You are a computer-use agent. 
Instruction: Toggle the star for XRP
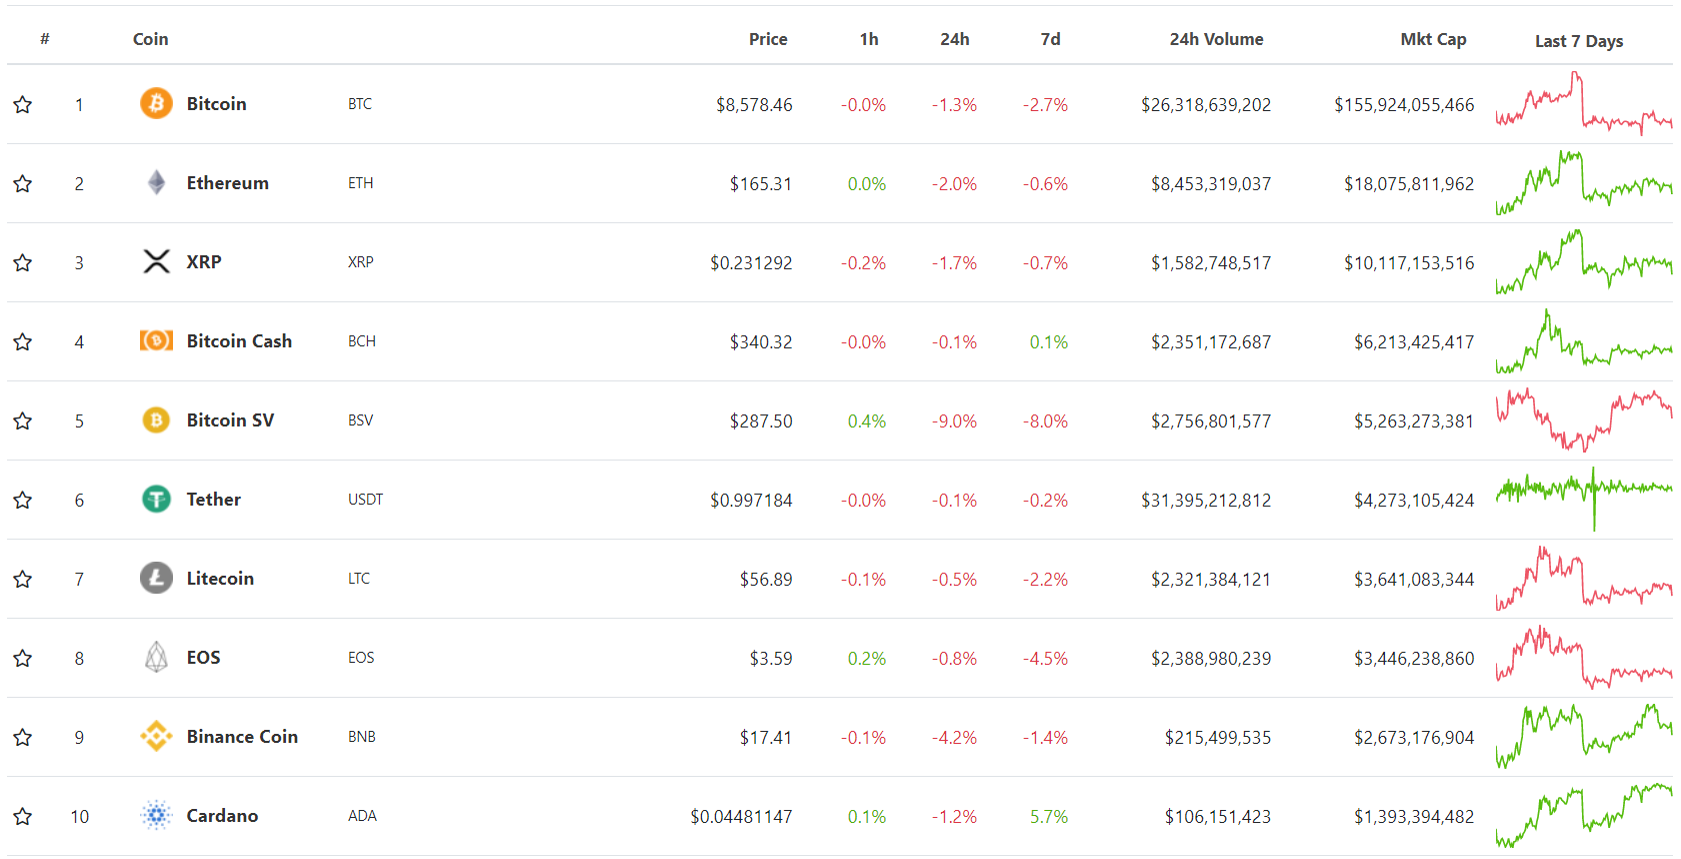click(x=23, y=262)
